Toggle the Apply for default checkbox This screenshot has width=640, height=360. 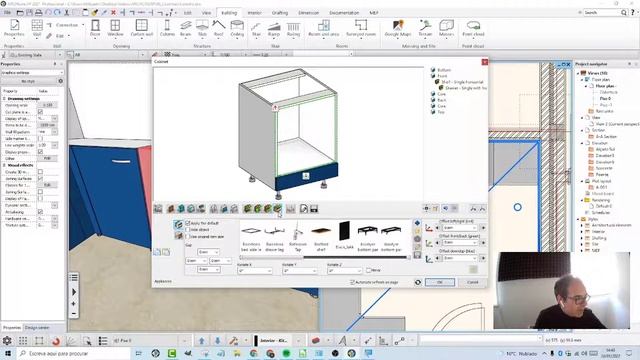(x=188, y=223)
